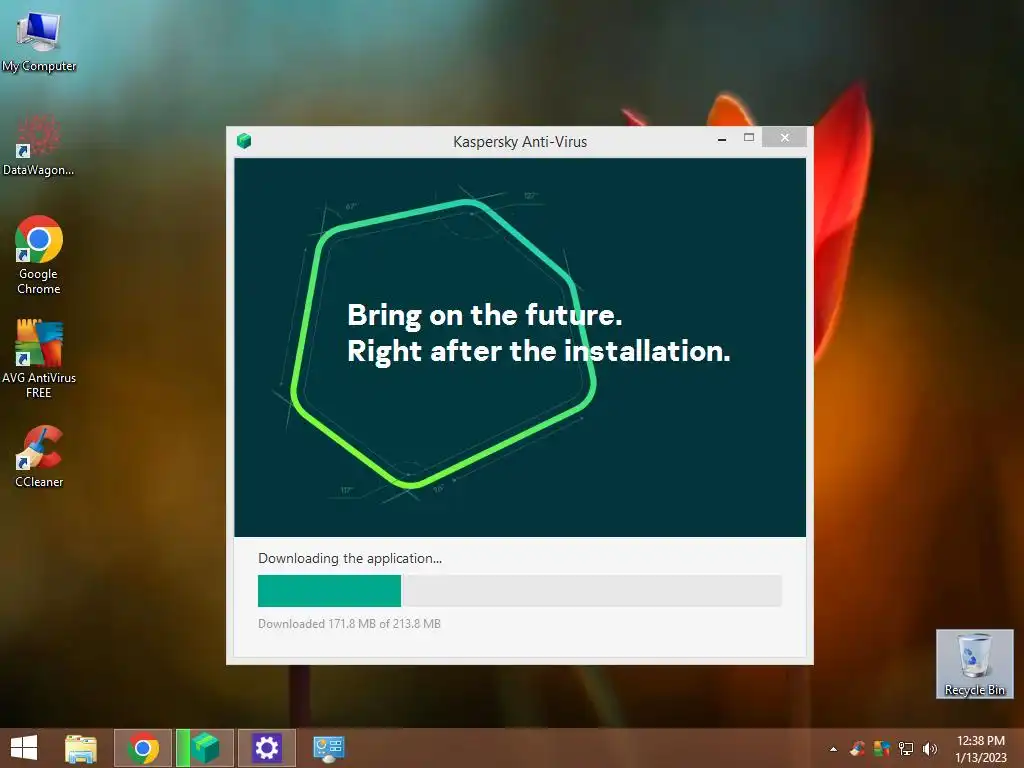Close the Kaspersky Anti-Virus installer window

click(784, 137)
